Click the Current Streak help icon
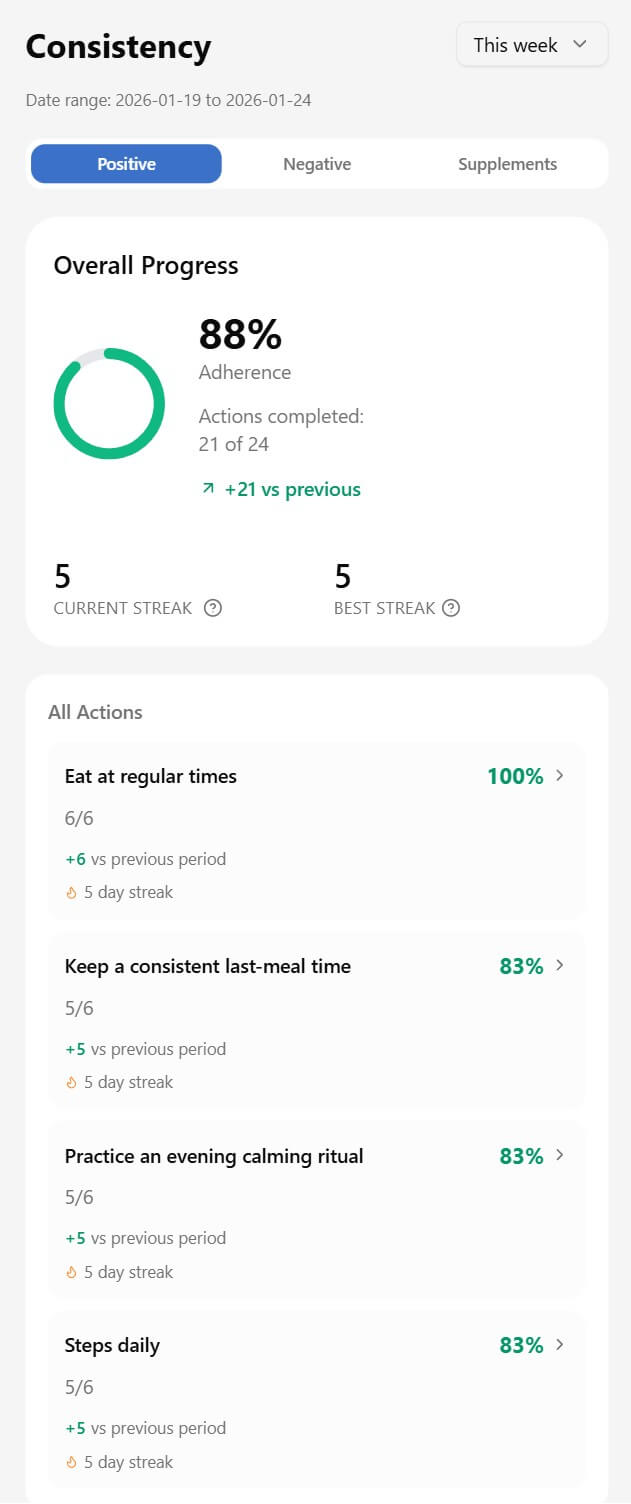631x1504 pixels. (x=213, y=608)
